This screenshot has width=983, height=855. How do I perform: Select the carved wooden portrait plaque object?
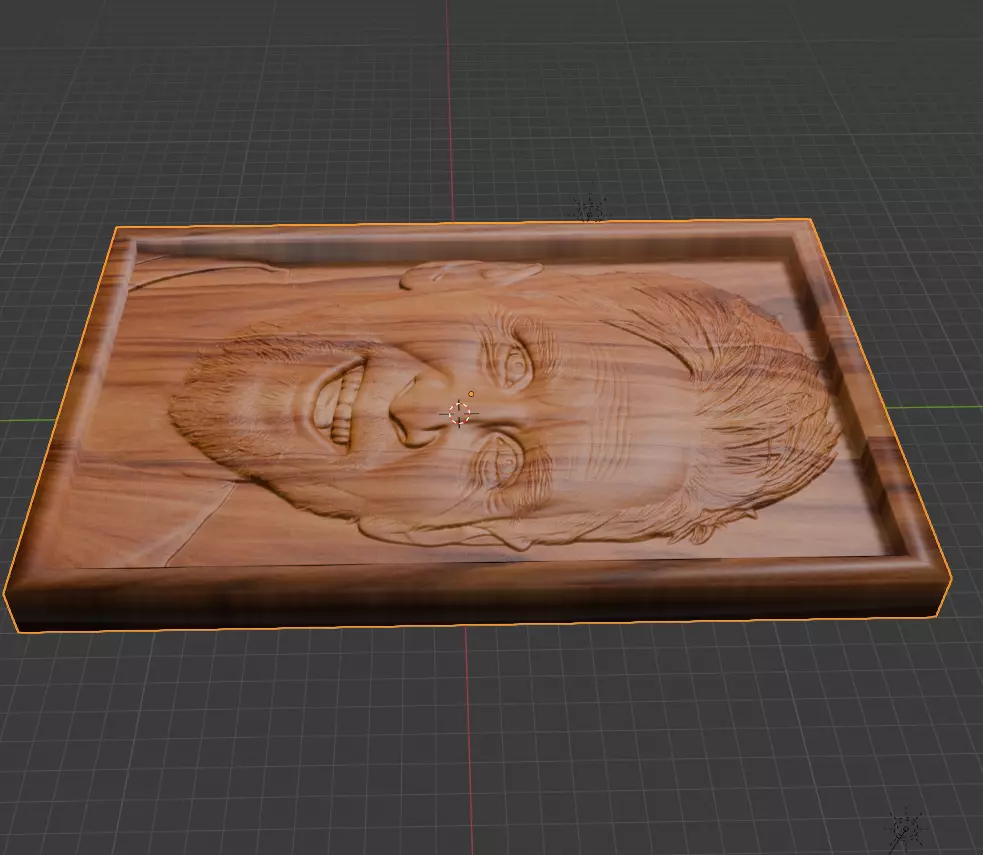click(x=476, y=426)
